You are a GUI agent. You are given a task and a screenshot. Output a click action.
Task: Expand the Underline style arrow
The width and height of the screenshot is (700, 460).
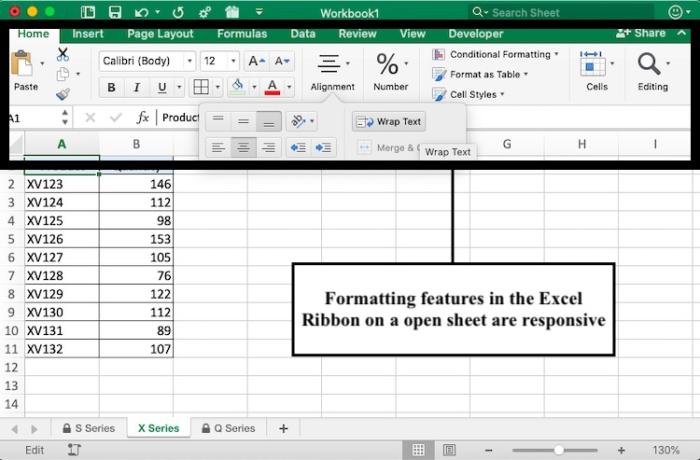179,87
